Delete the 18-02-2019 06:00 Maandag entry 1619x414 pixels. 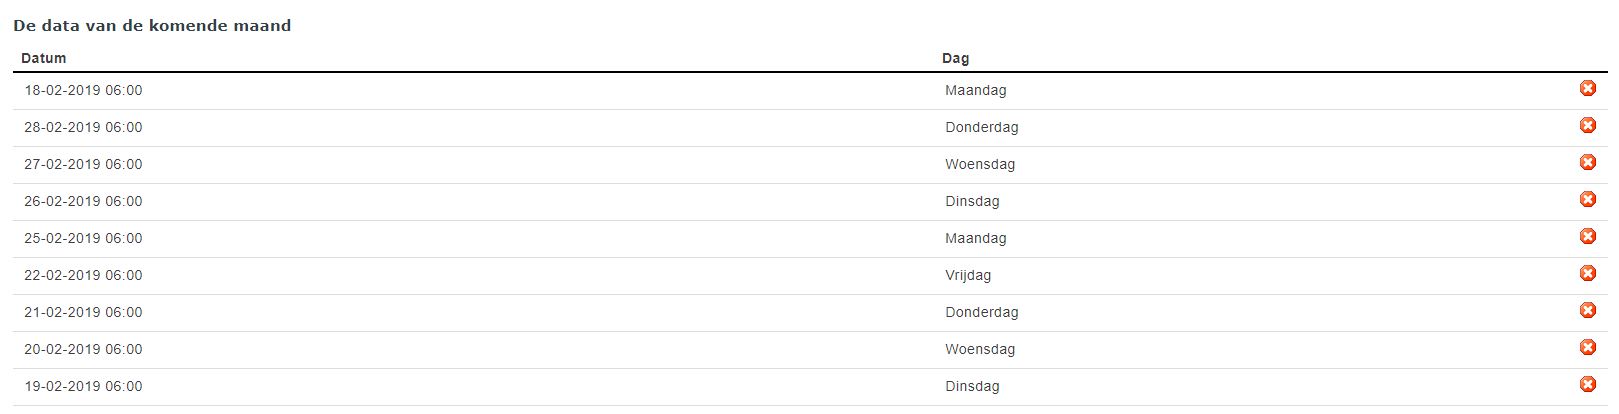click(1587, 89)
